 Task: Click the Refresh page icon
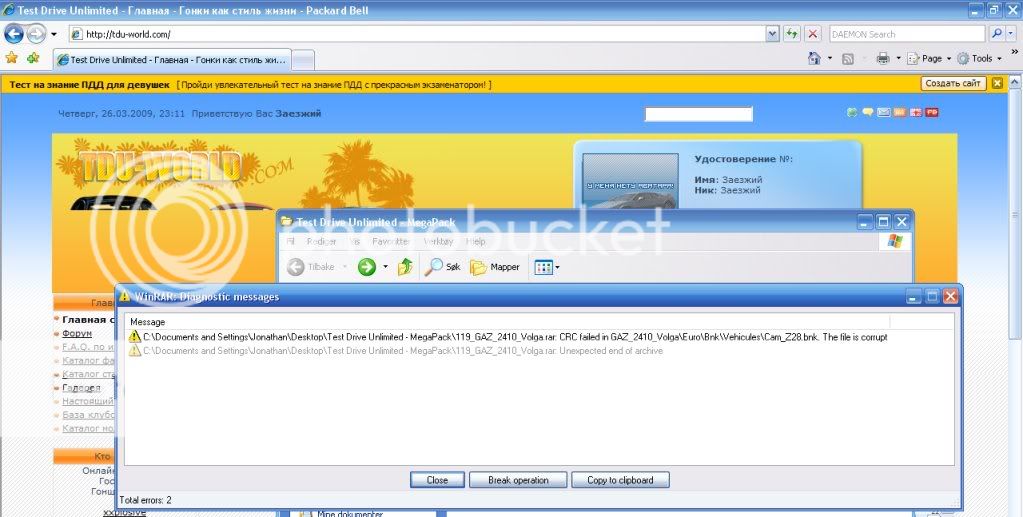coord(792,33)
